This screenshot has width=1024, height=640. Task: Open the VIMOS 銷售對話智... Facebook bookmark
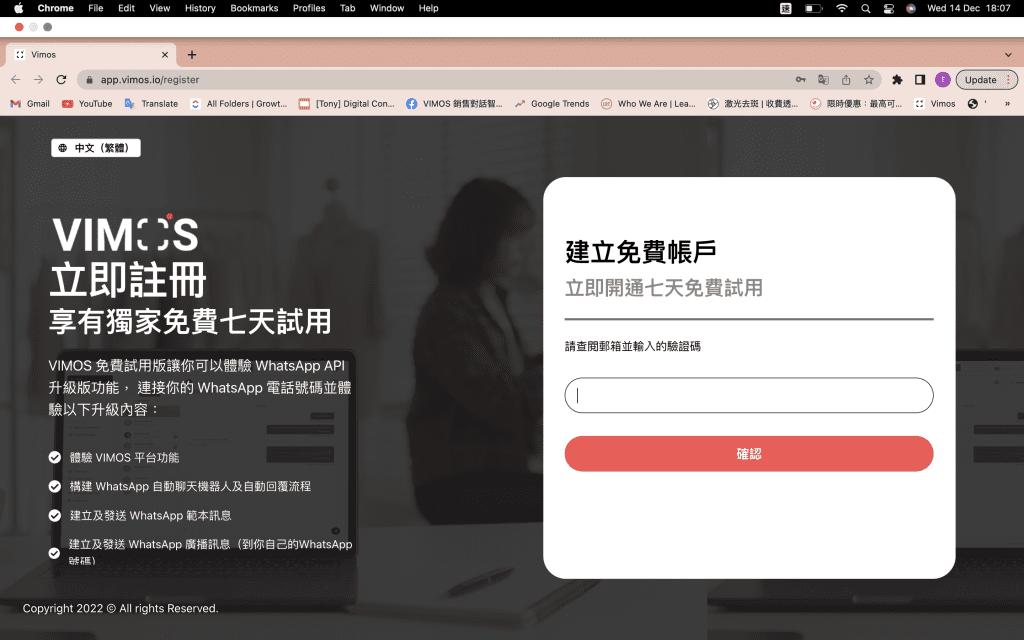click(455, 104)
